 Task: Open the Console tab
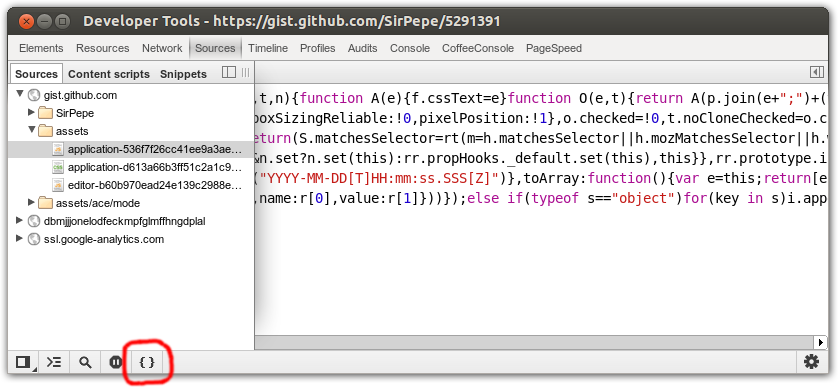410,48
